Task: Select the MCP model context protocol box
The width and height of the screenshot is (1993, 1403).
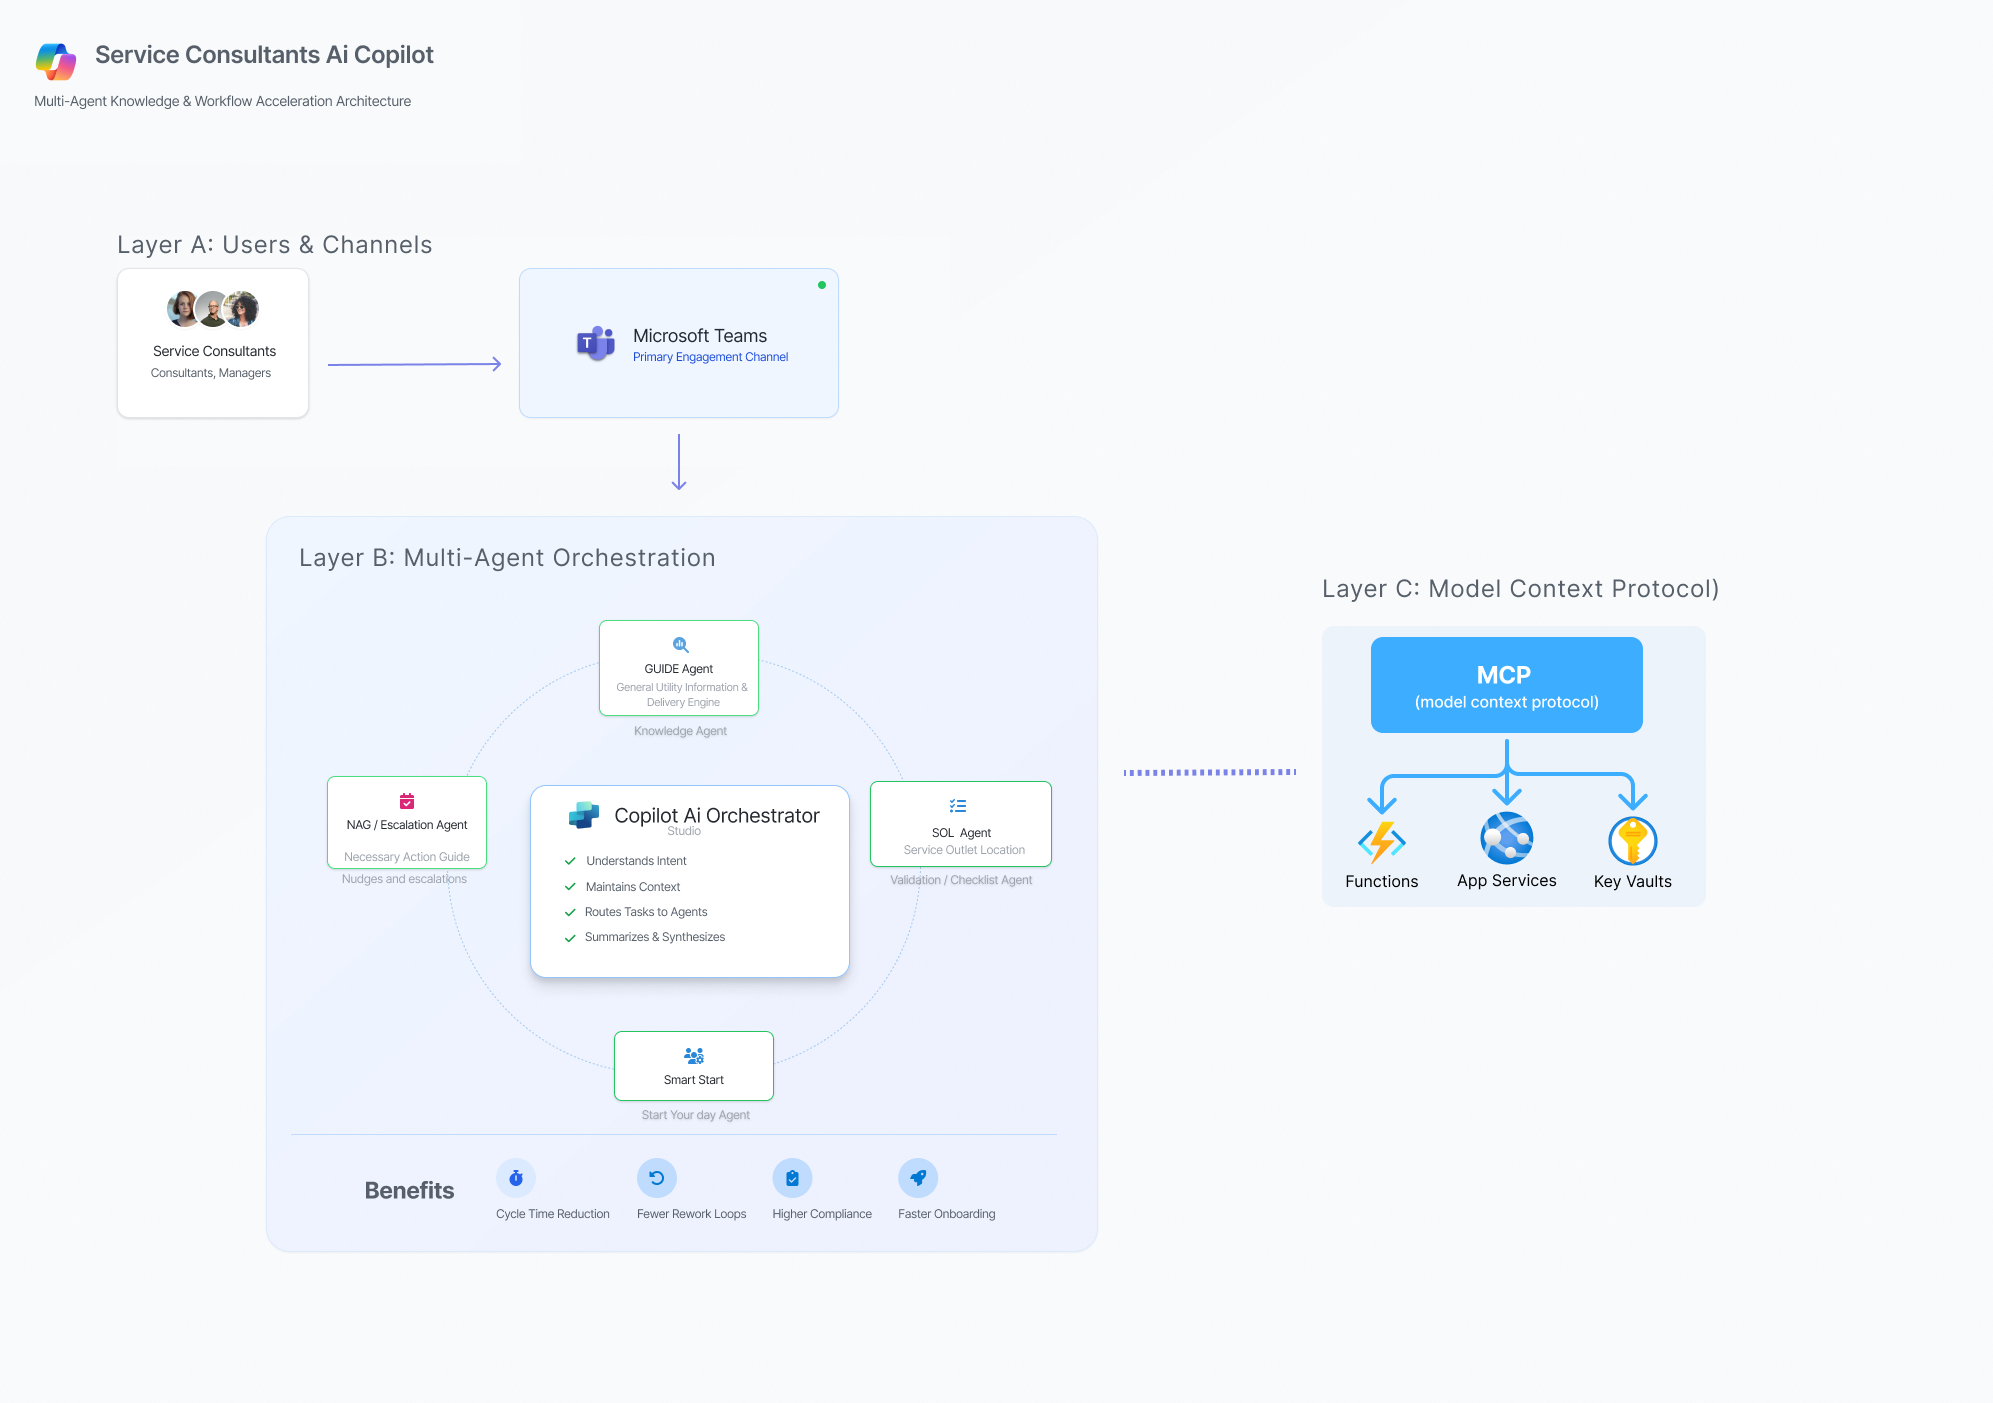Action: (1507, 685)
